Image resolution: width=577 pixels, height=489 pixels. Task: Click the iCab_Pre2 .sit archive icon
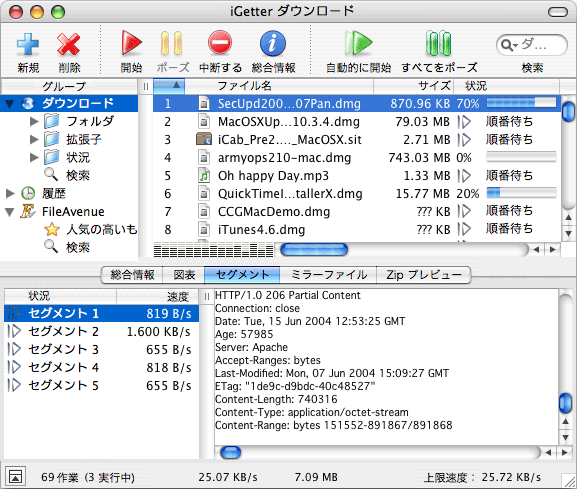tap(204, 139)
